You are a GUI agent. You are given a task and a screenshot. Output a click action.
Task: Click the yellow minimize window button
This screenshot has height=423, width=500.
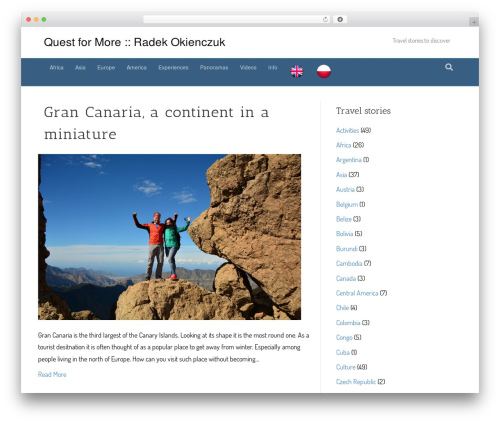coord(36,19)
